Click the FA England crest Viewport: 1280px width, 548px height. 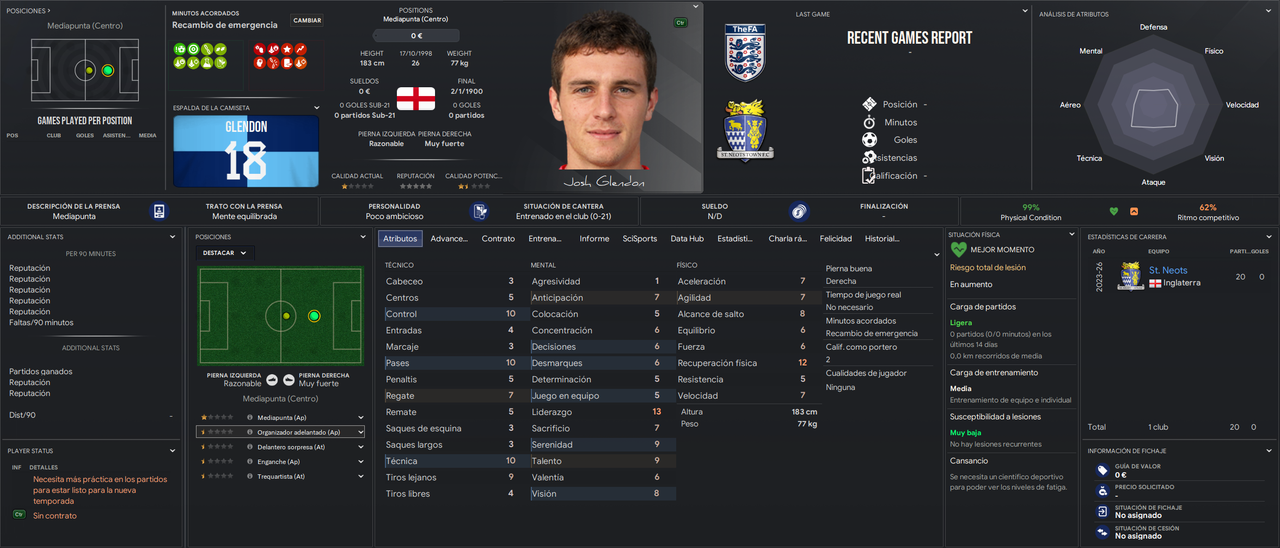(745, 52)
